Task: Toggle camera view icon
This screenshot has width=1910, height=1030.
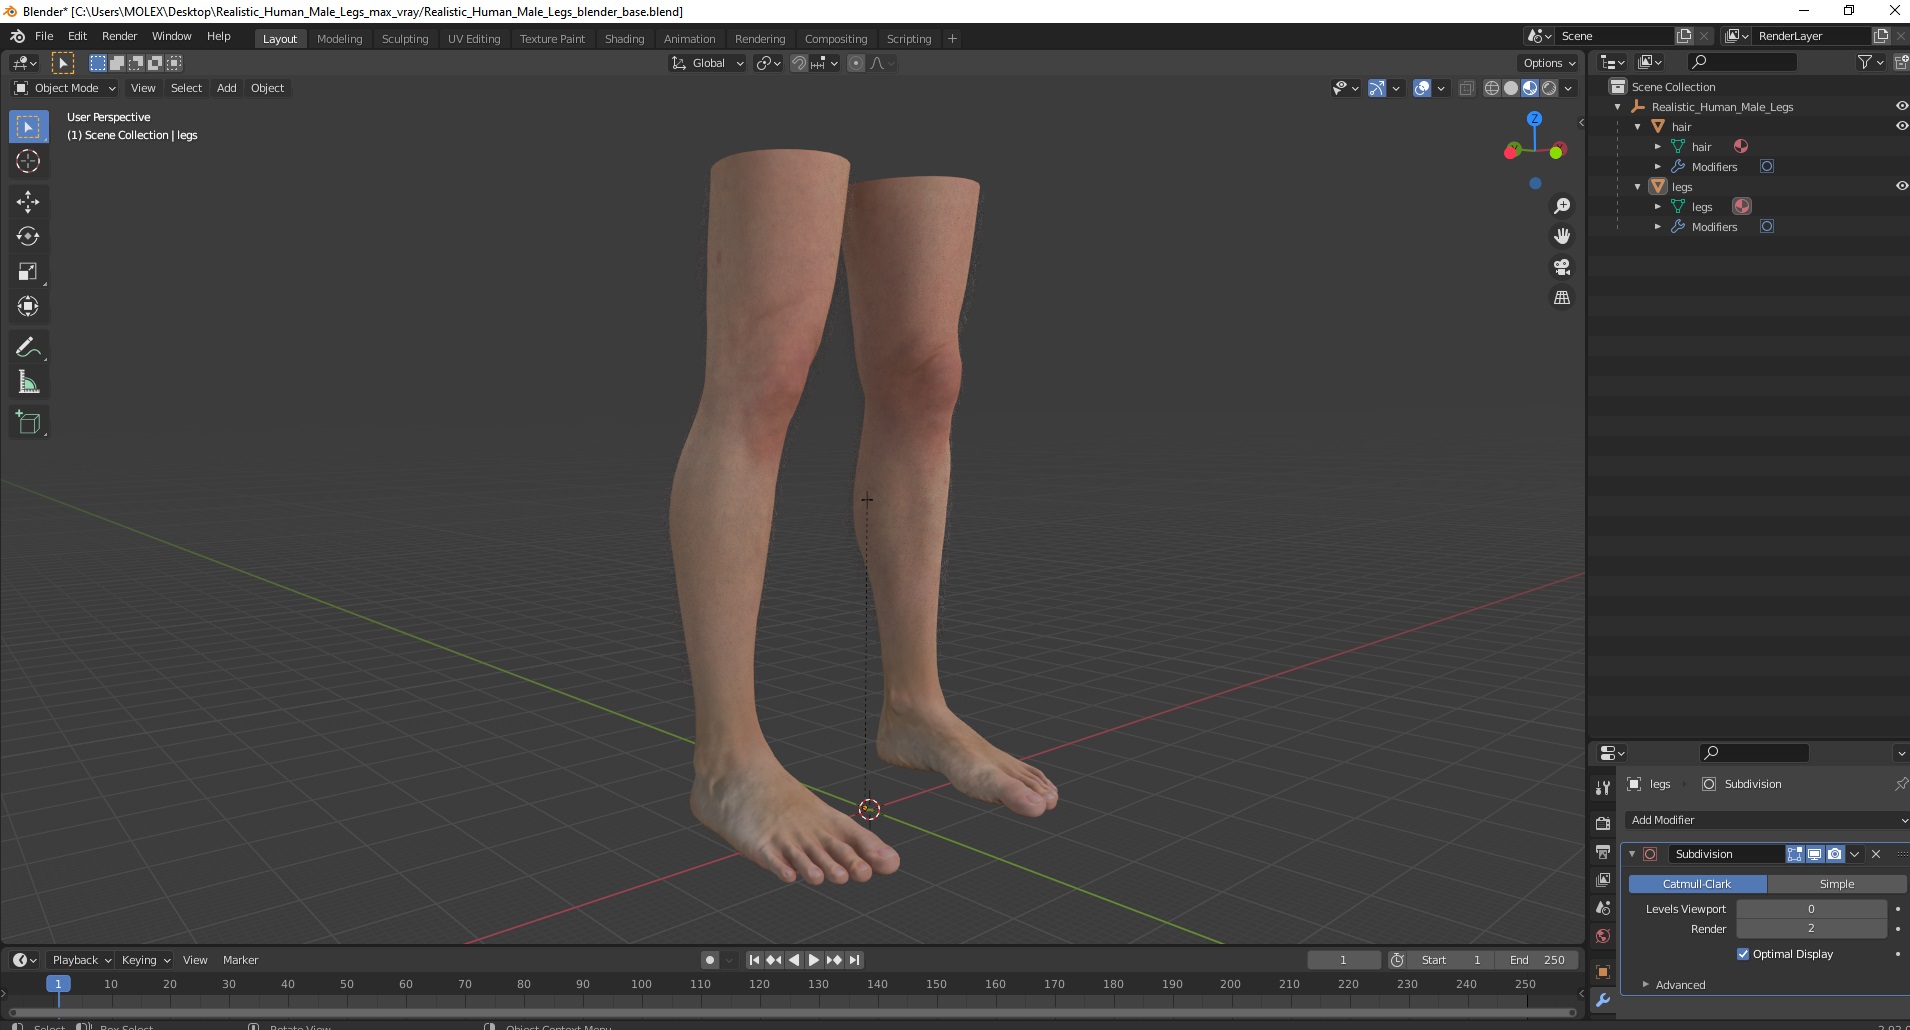Action: click(x=1561, y=267)
